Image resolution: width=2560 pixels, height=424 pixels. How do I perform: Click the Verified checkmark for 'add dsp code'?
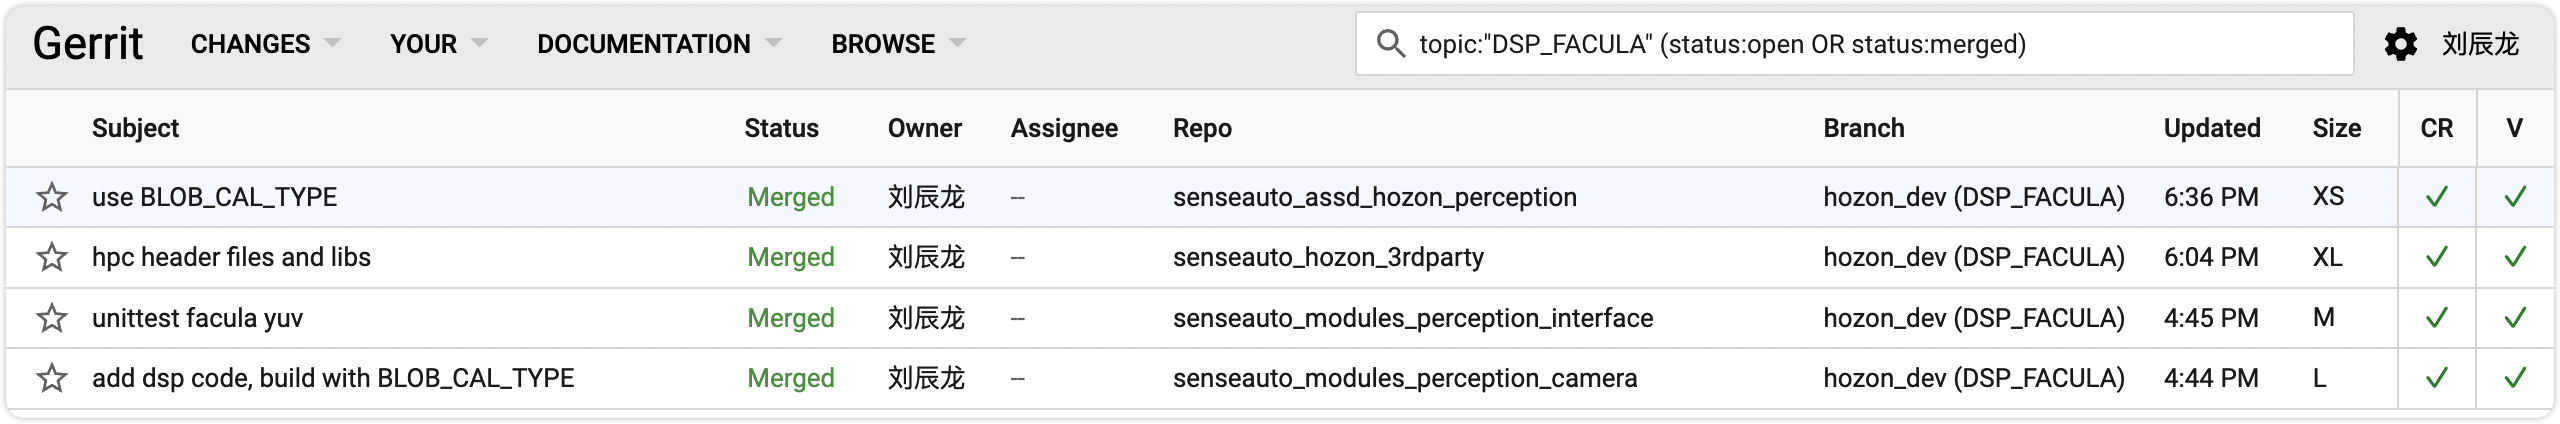tap(2515, 378)
